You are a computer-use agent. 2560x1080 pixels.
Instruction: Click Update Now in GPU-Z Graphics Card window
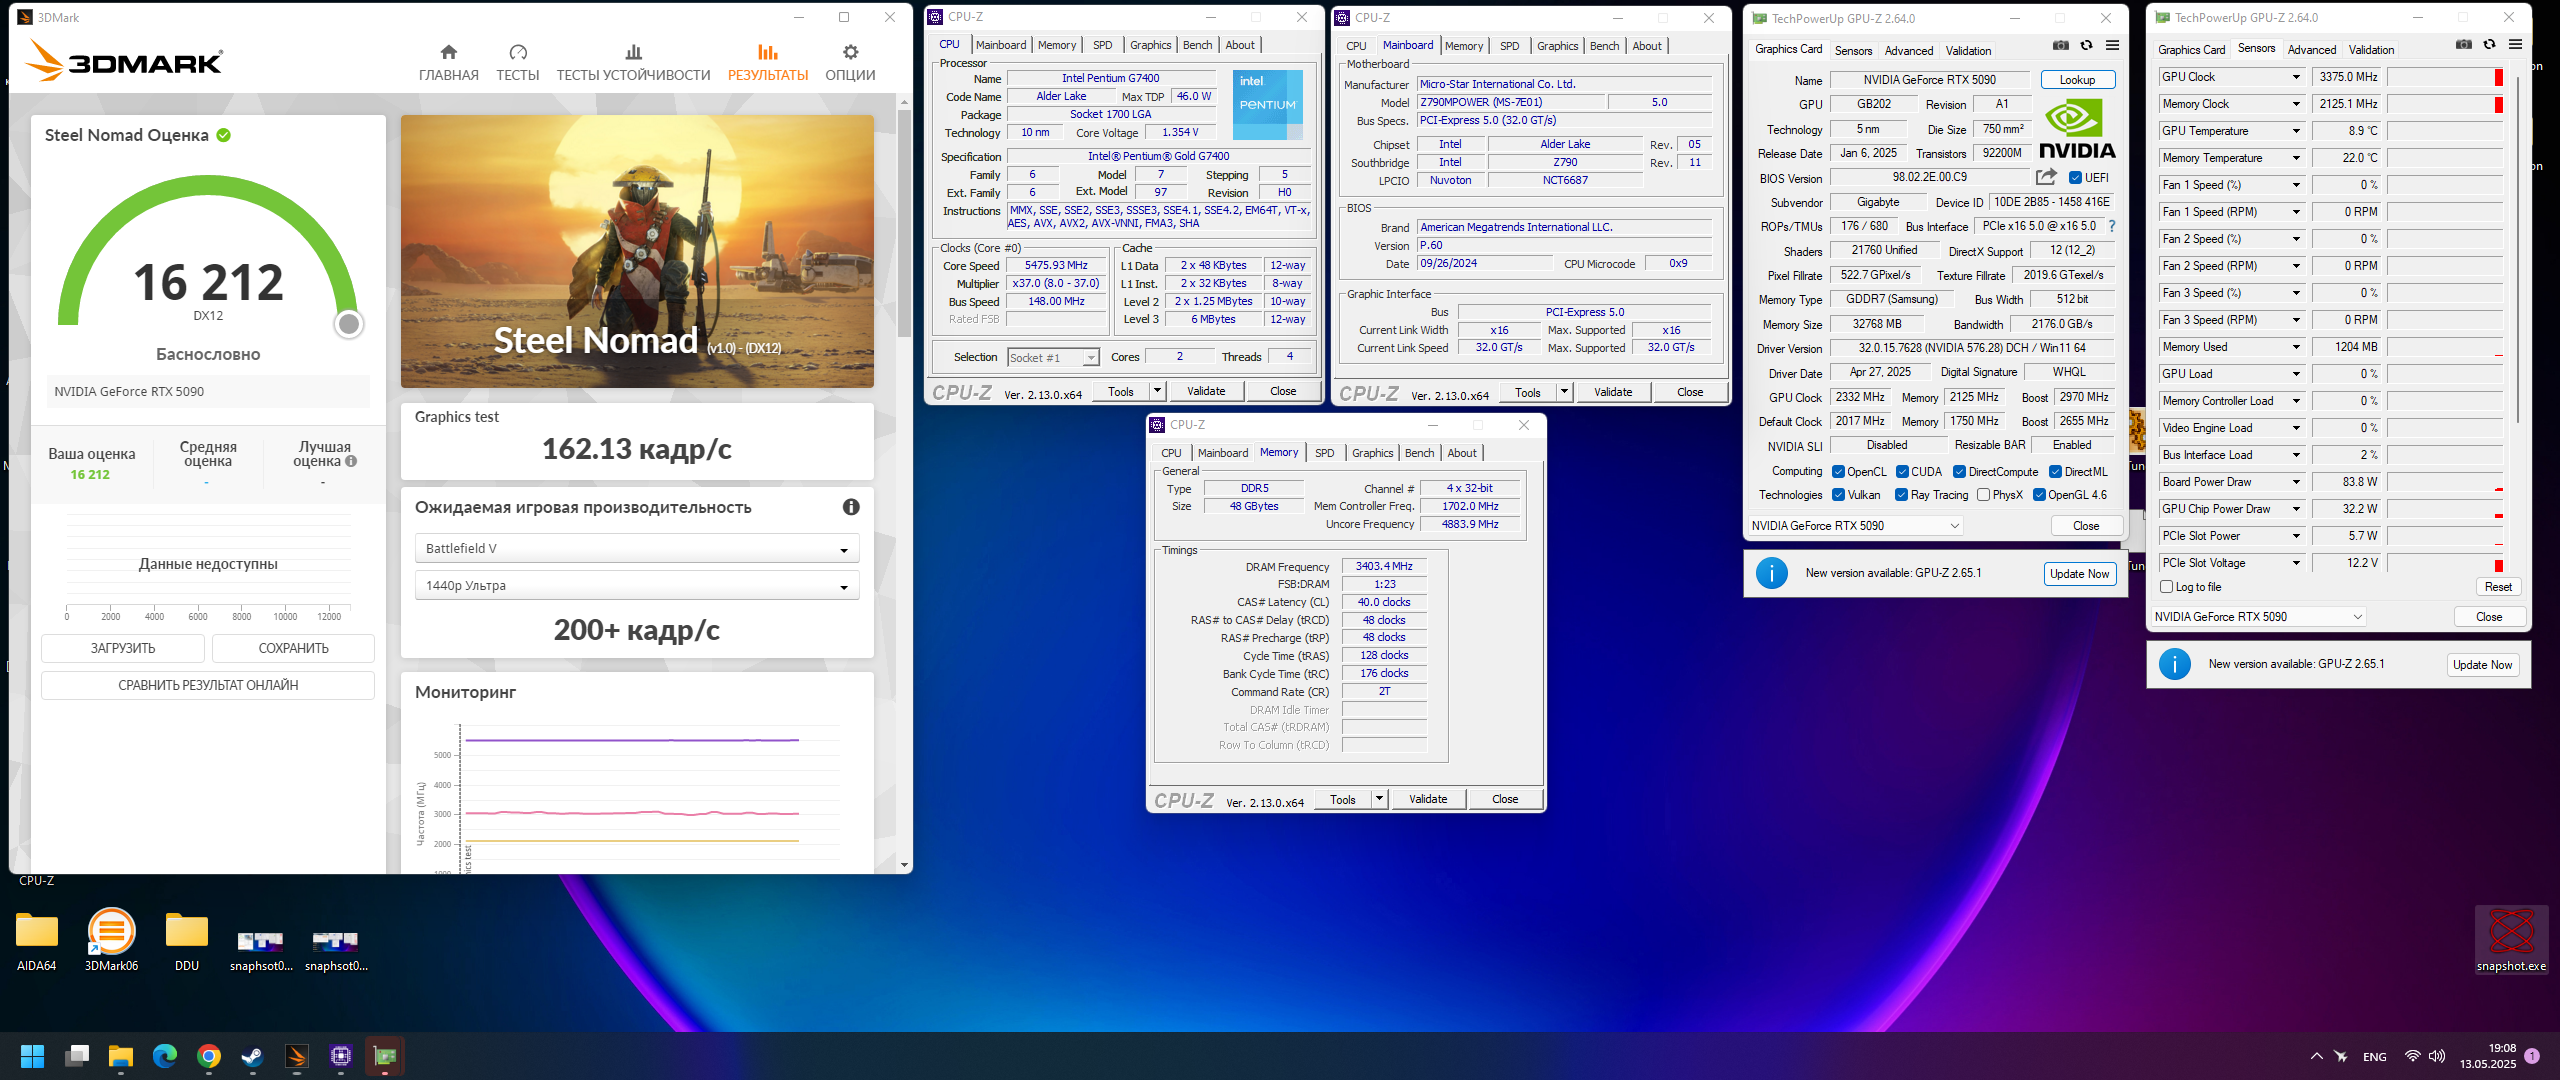coord(2079,574)
